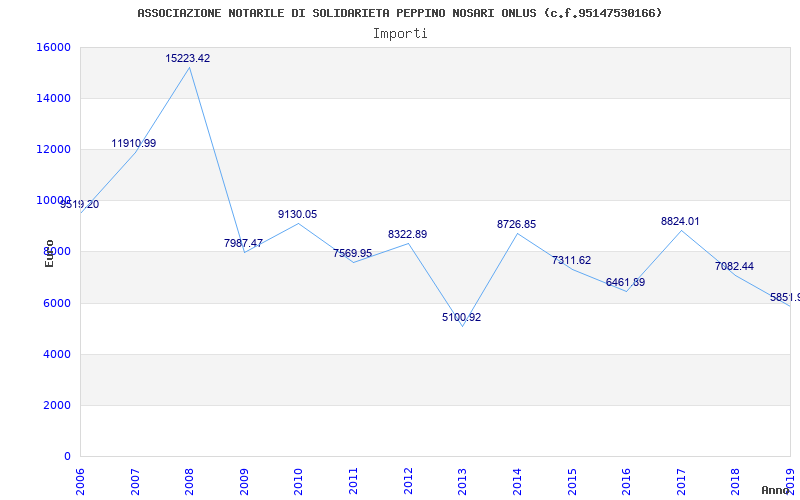Select data label 5100.92
The image size is (800, 500).
tap(462, 317)
